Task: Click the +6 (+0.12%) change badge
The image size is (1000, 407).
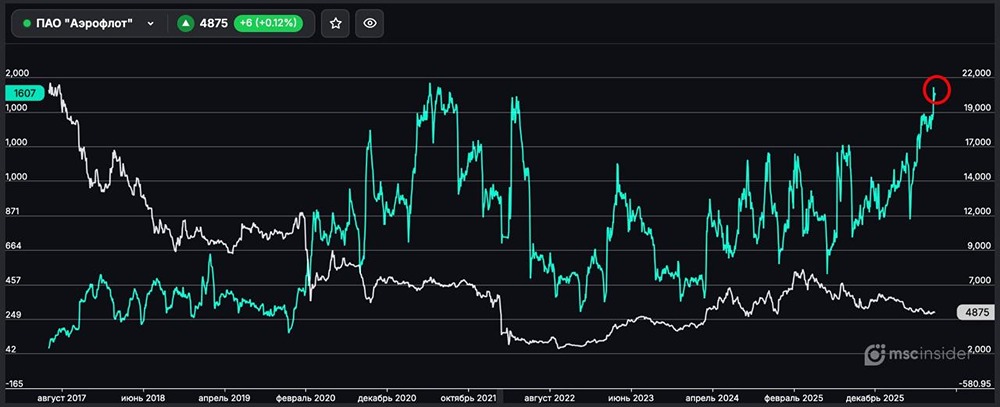Action: click(x=268, y=24)
